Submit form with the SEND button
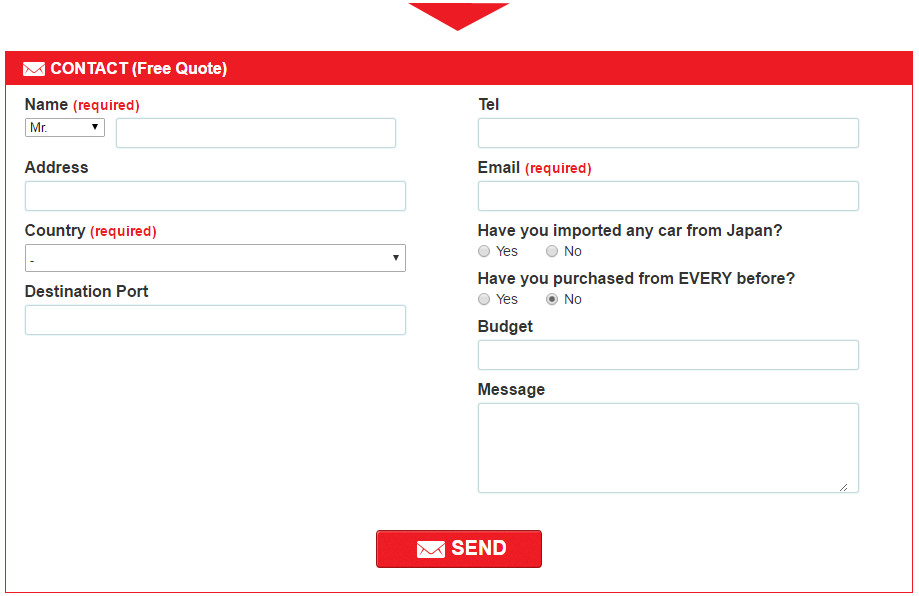 [459, 549]
